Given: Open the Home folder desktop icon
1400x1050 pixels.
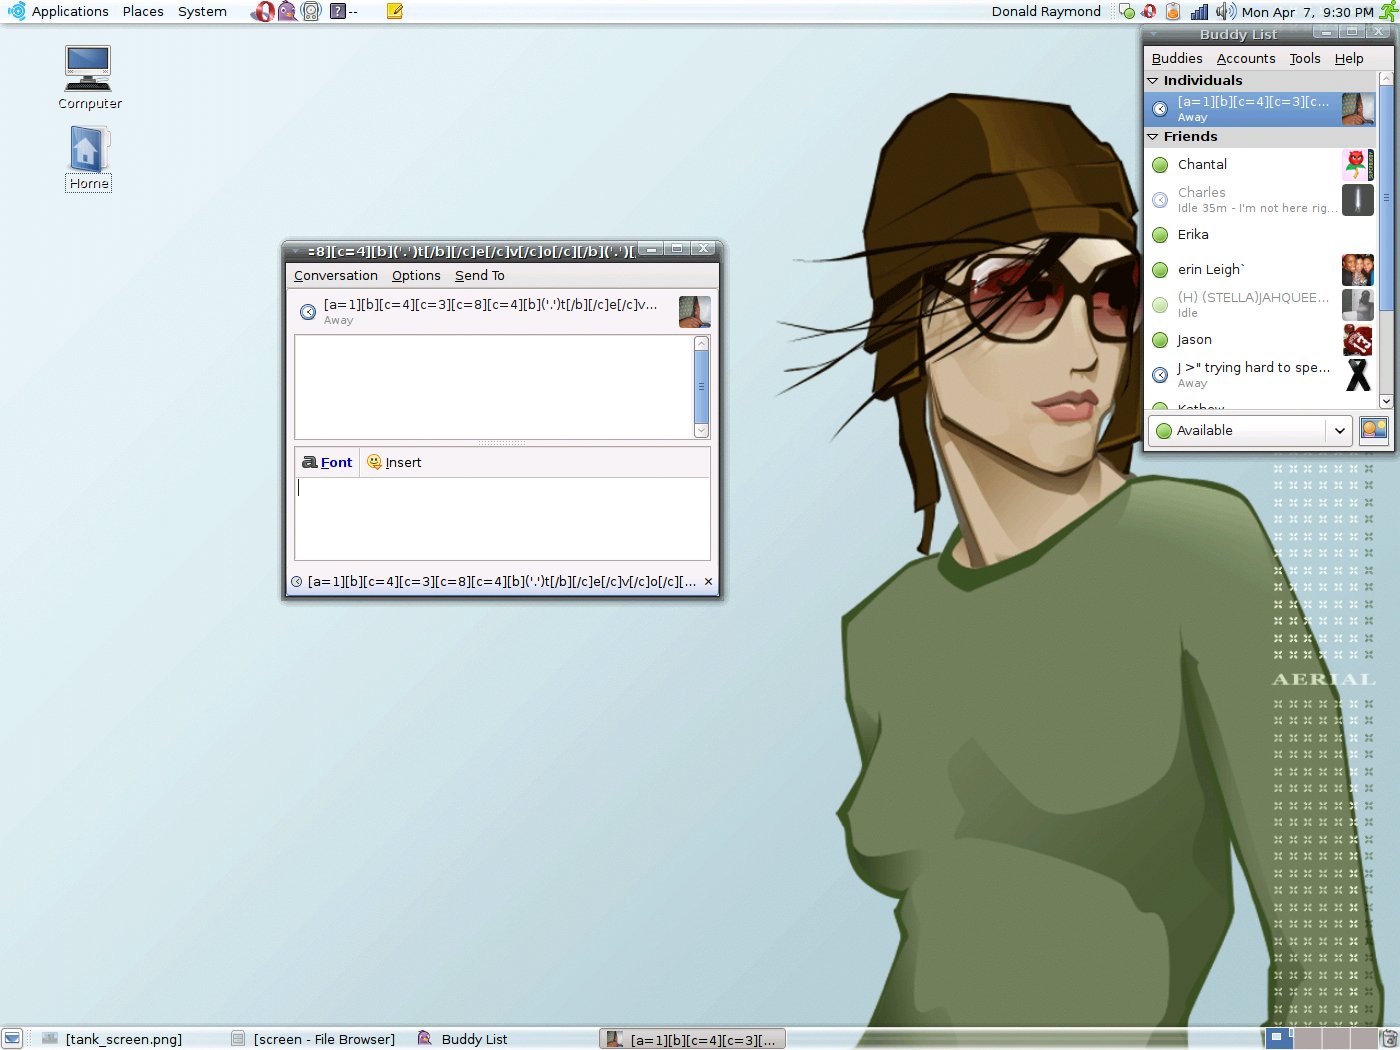Looking at the screenshot, I should [89, 158].
